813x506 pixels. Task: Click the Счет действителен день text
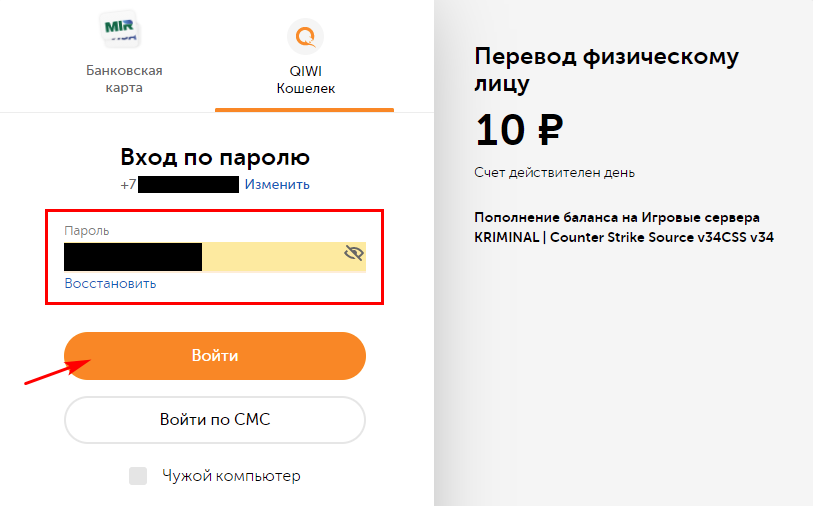(x=554, y=173)
